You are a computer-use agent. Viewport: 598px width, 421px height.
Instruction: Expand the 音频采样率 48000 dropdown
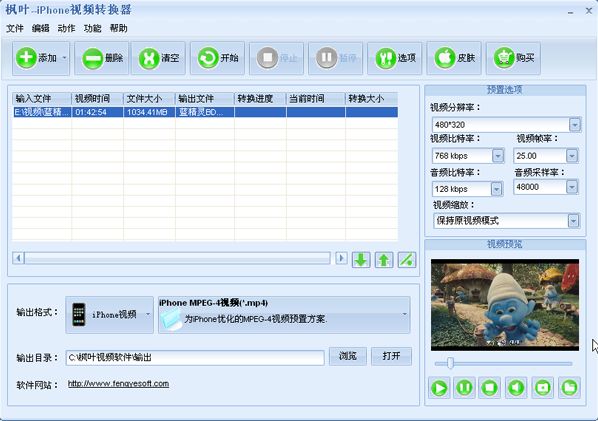tap(571, 187)
